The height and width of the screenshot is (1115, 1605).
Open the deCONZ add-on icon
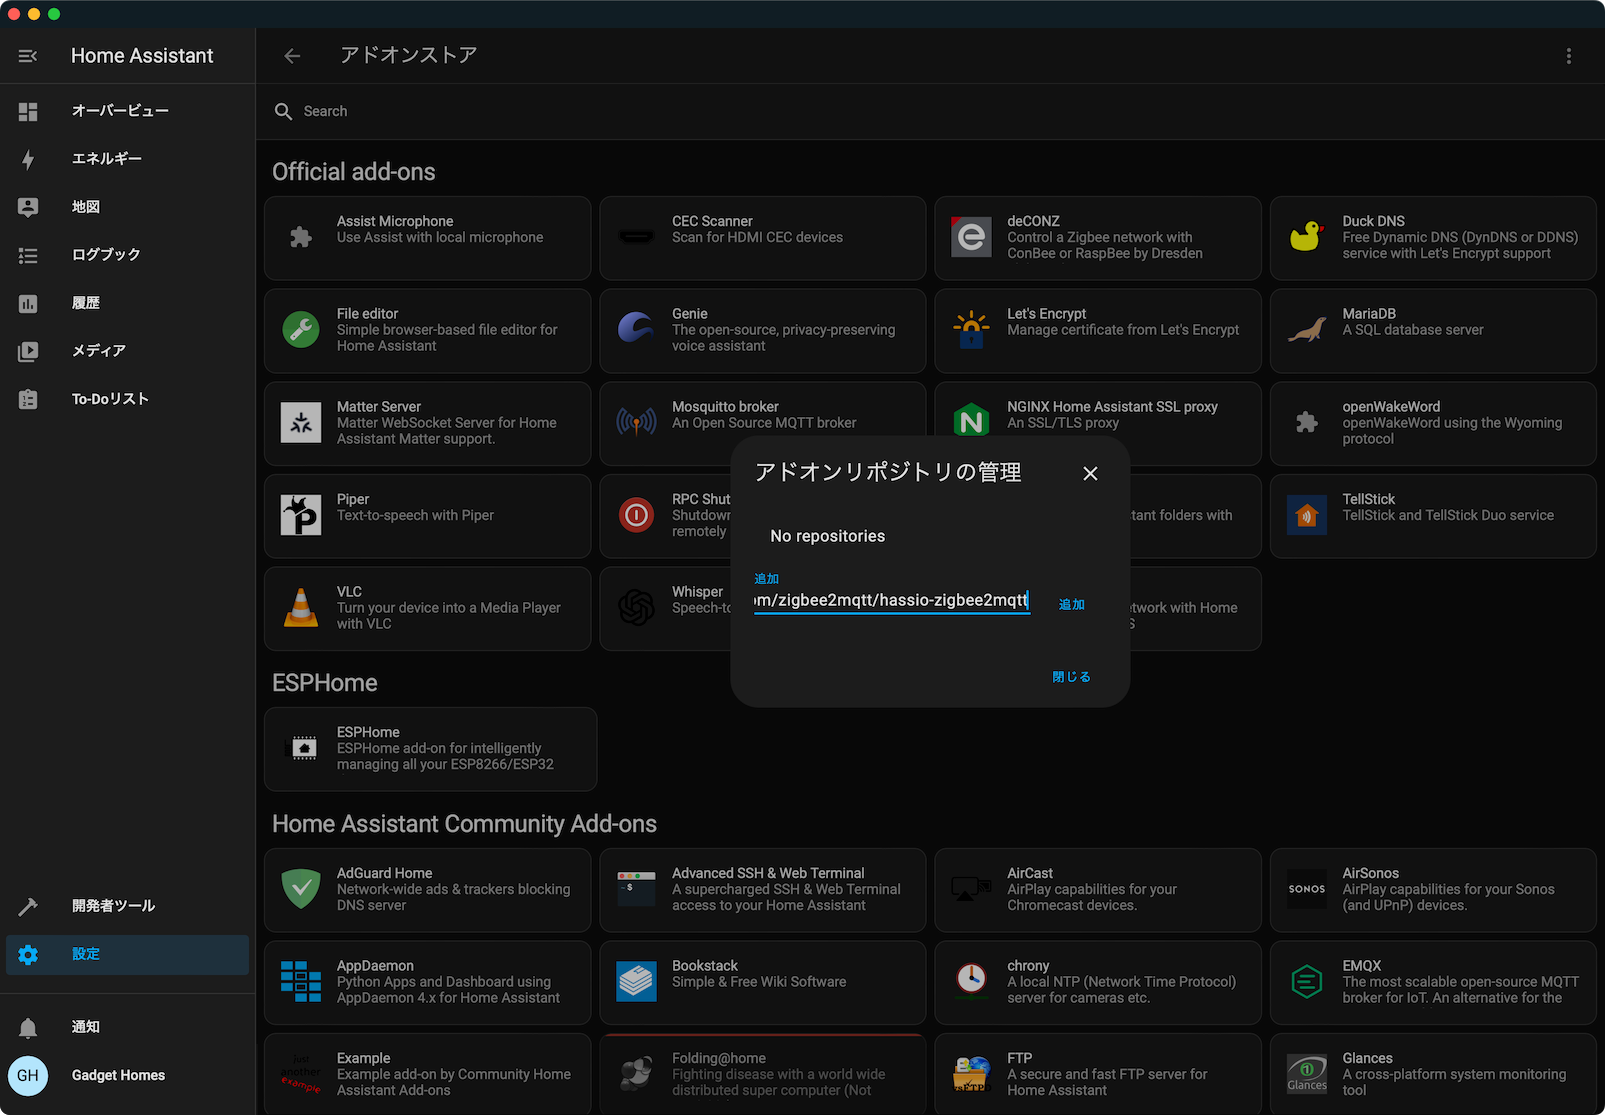click(x=971, y=237)
